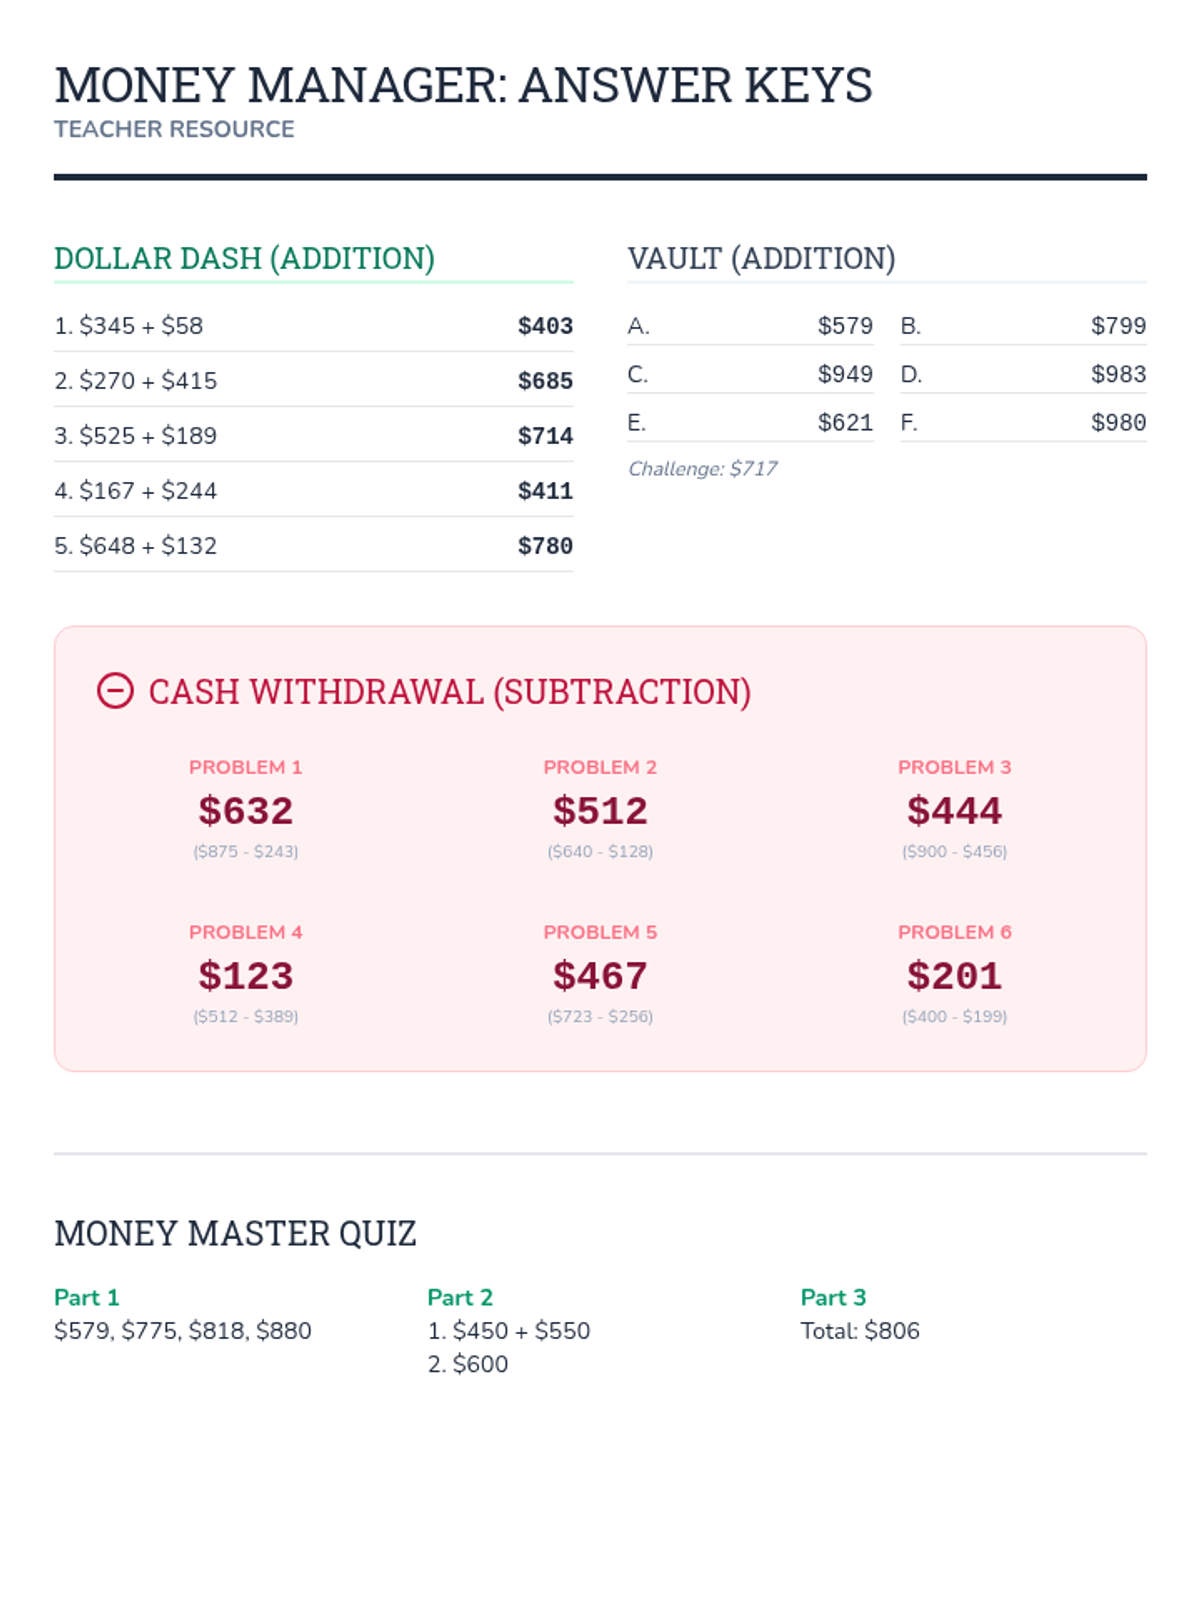Select the Part 2 quiz label
This screenshot has height=1600, width=1200.
pyautogui.click(x=460, y=1297)
